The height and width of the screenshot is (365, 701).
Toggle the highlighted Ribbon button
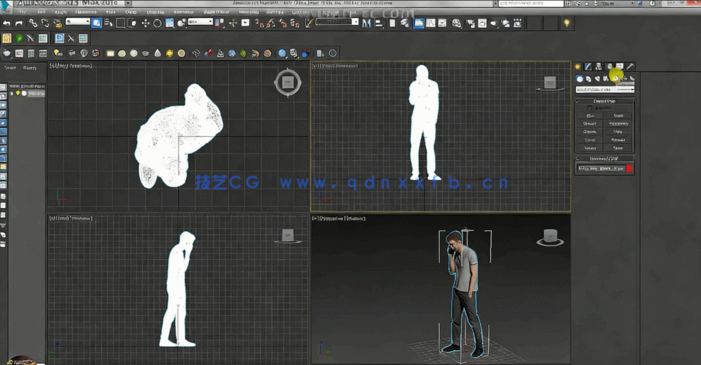(418, 23)
